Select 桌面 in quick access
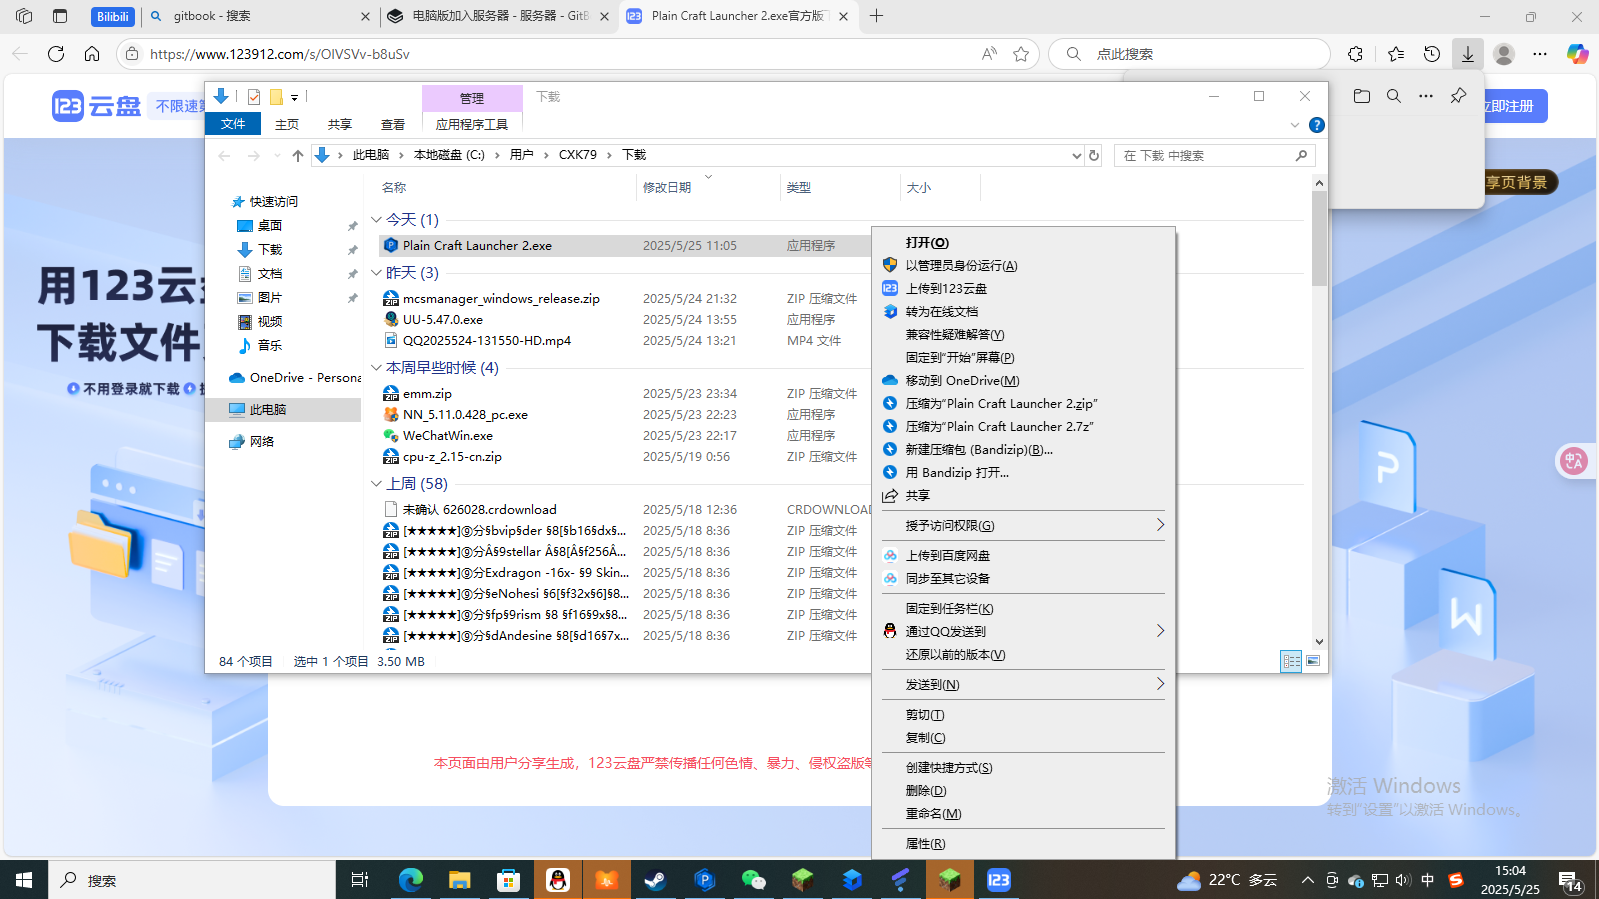The width and height of the screenshot is (1599, 899). 270,226
